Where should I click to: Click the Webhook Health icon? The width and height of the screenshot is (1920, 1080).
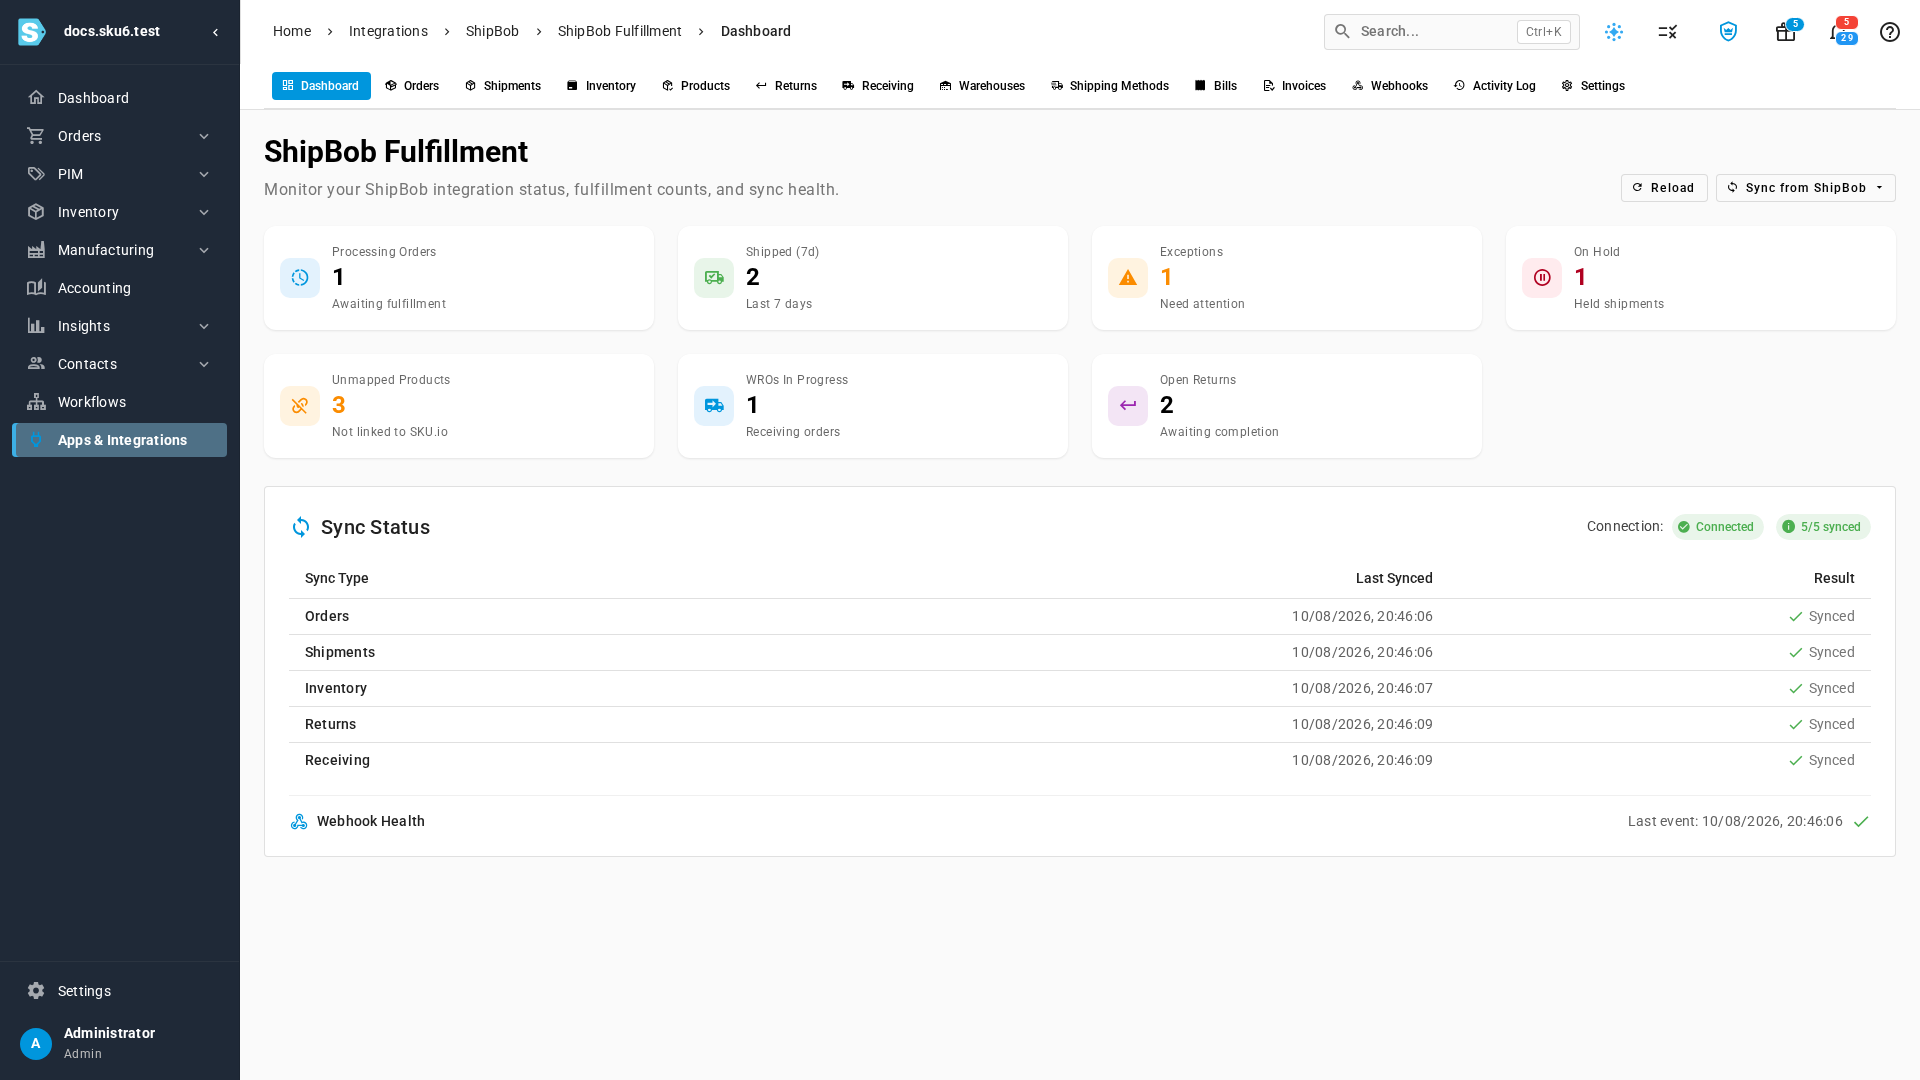299,821
